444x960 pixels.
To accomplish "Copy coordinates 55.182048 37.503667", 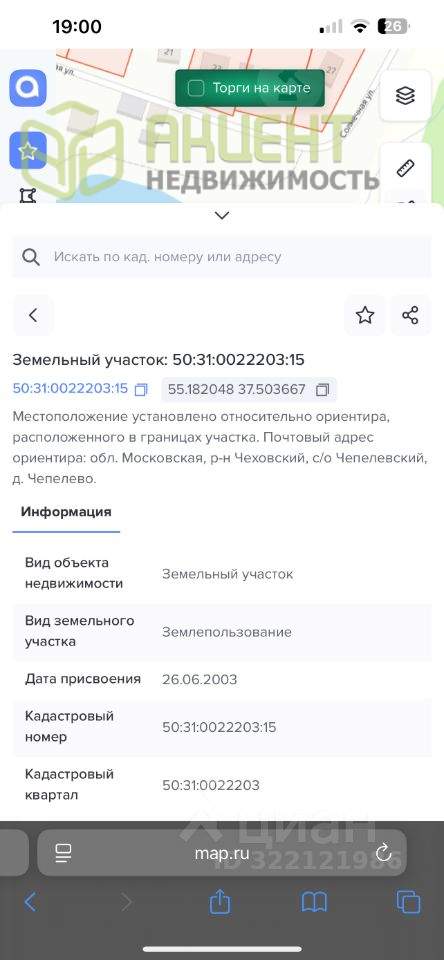I will click(x=323, y=389).
